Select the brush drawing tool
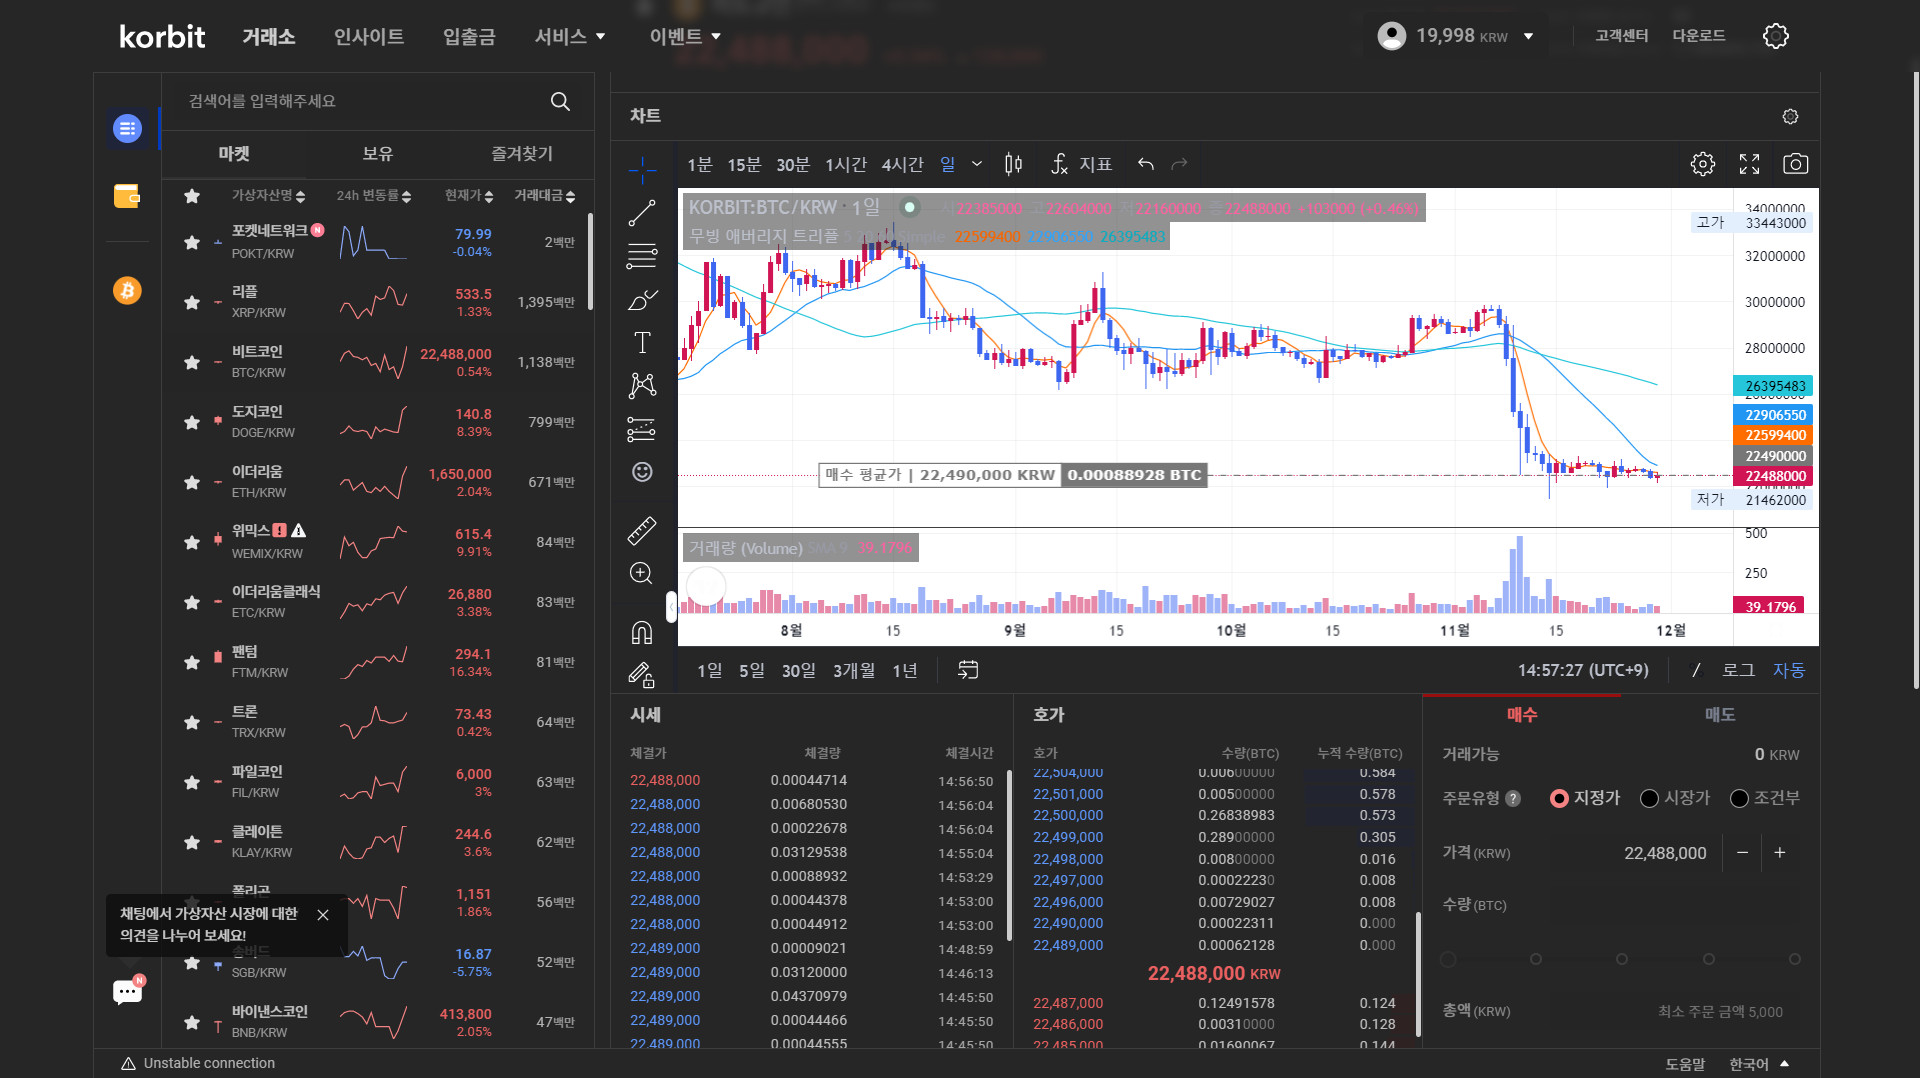 [x=642, y=300]
